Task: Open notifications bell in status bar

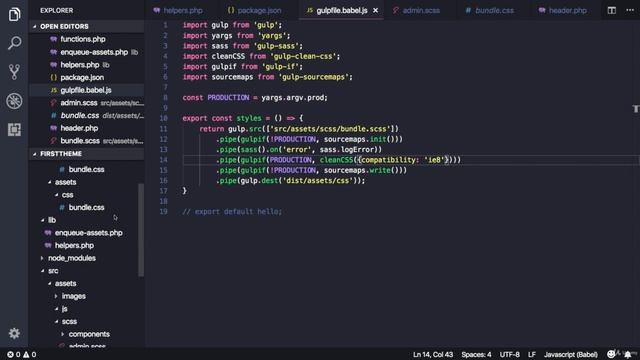Action: tap(628, 355)
